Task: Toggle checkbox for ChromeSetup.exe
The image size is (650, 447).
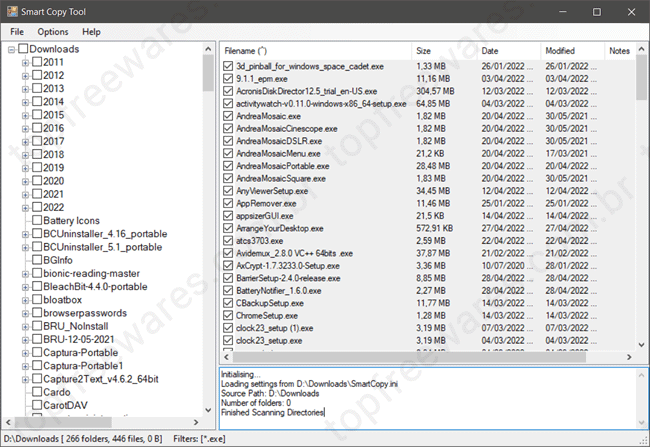Action: pos(230,315)
